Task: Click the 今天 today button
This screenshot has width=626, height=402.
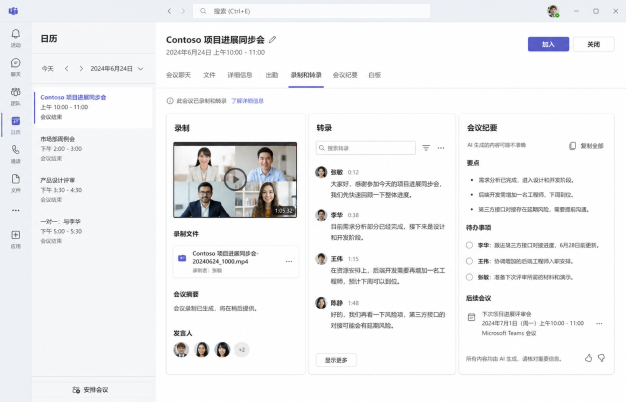Action: click(48, 69)
